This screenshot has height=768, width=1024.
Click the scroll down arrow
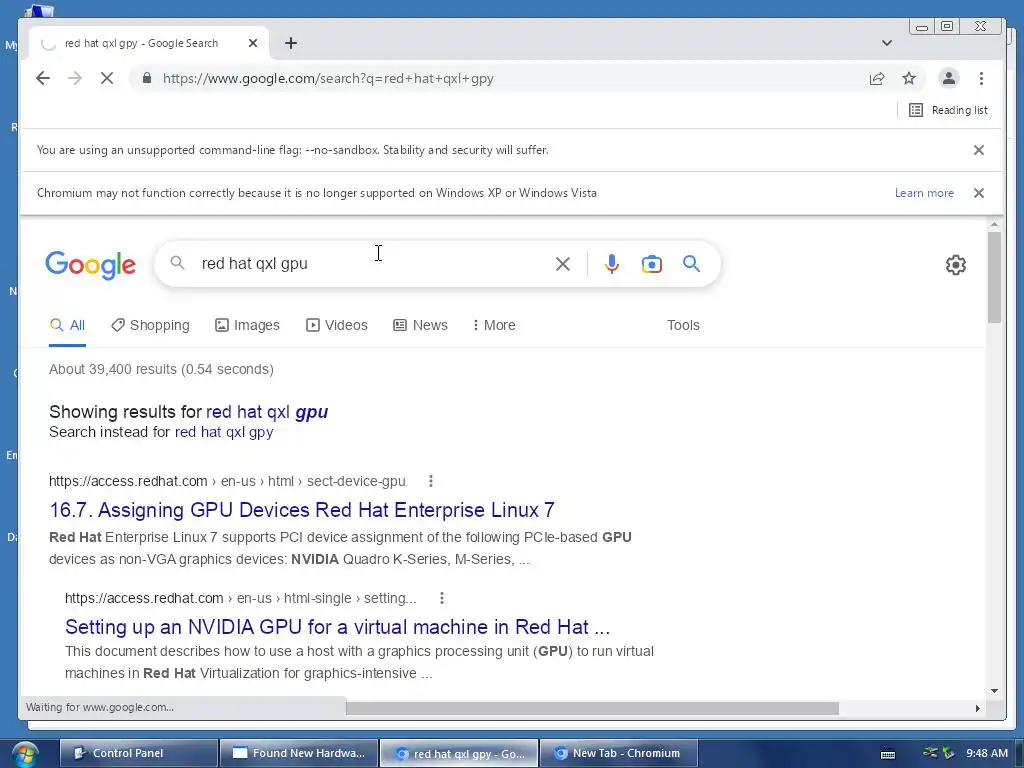tap(994, 690)
